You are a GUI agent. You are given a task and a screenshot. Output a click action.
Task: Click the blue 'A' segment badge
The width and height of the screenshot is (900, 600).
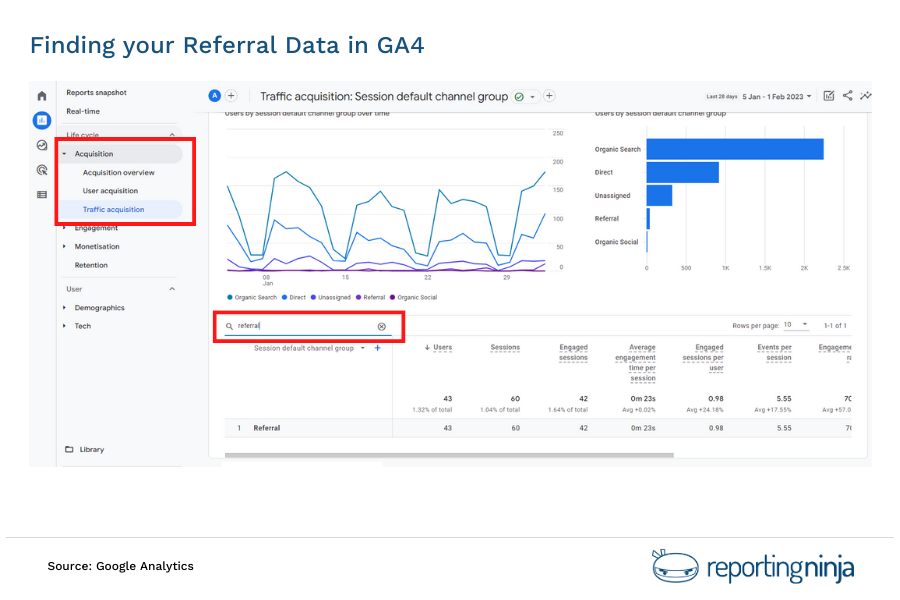tap(215, 96)
